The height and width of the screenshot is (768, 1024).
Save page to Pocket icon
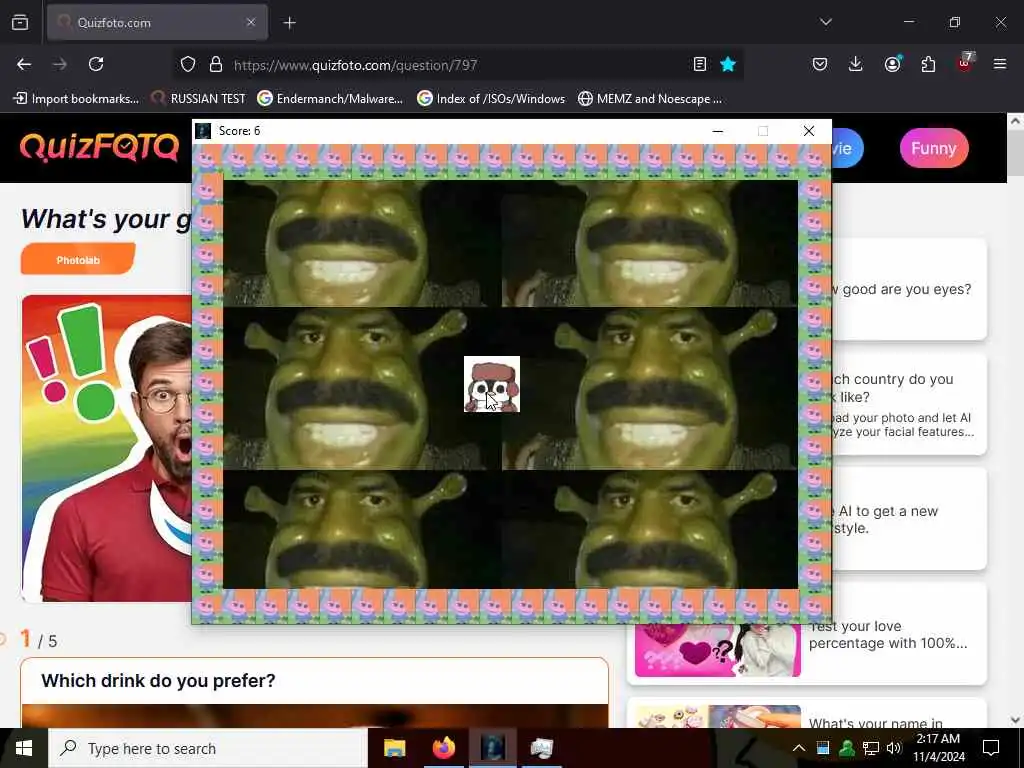(820, 64)
